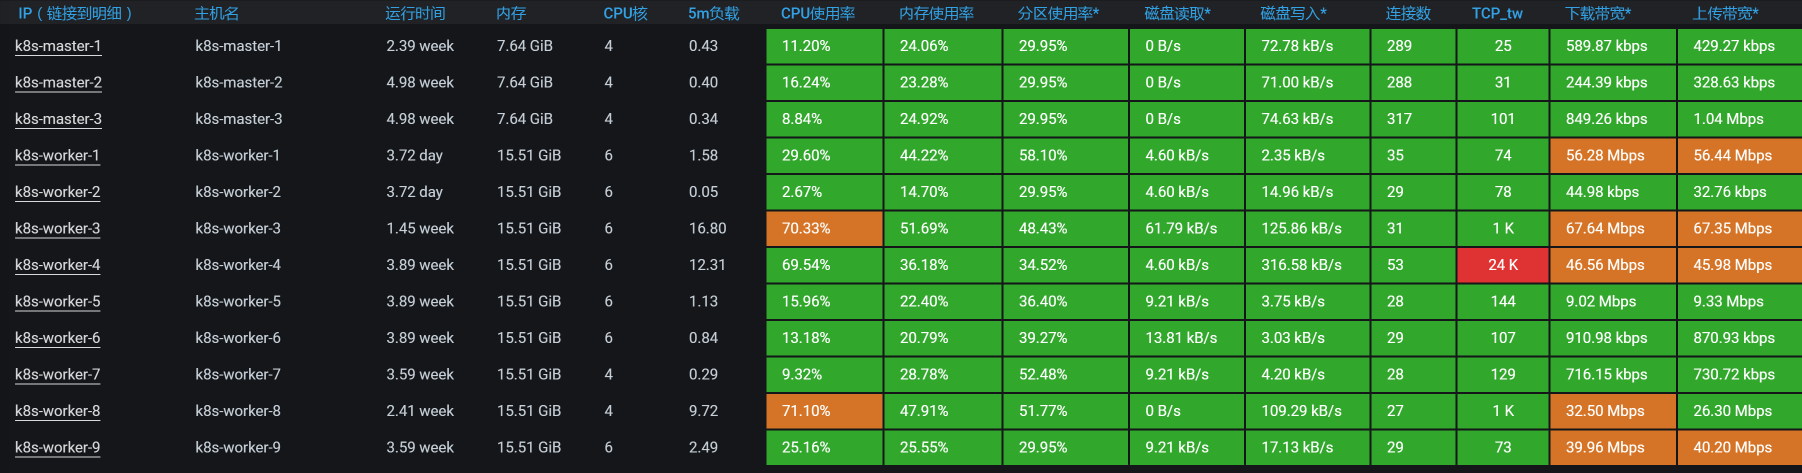This screenshot has width=1802, height=473.
Task: Click the 1.04 Mbps upload bandwidth cell
Action: (1738, 119)
